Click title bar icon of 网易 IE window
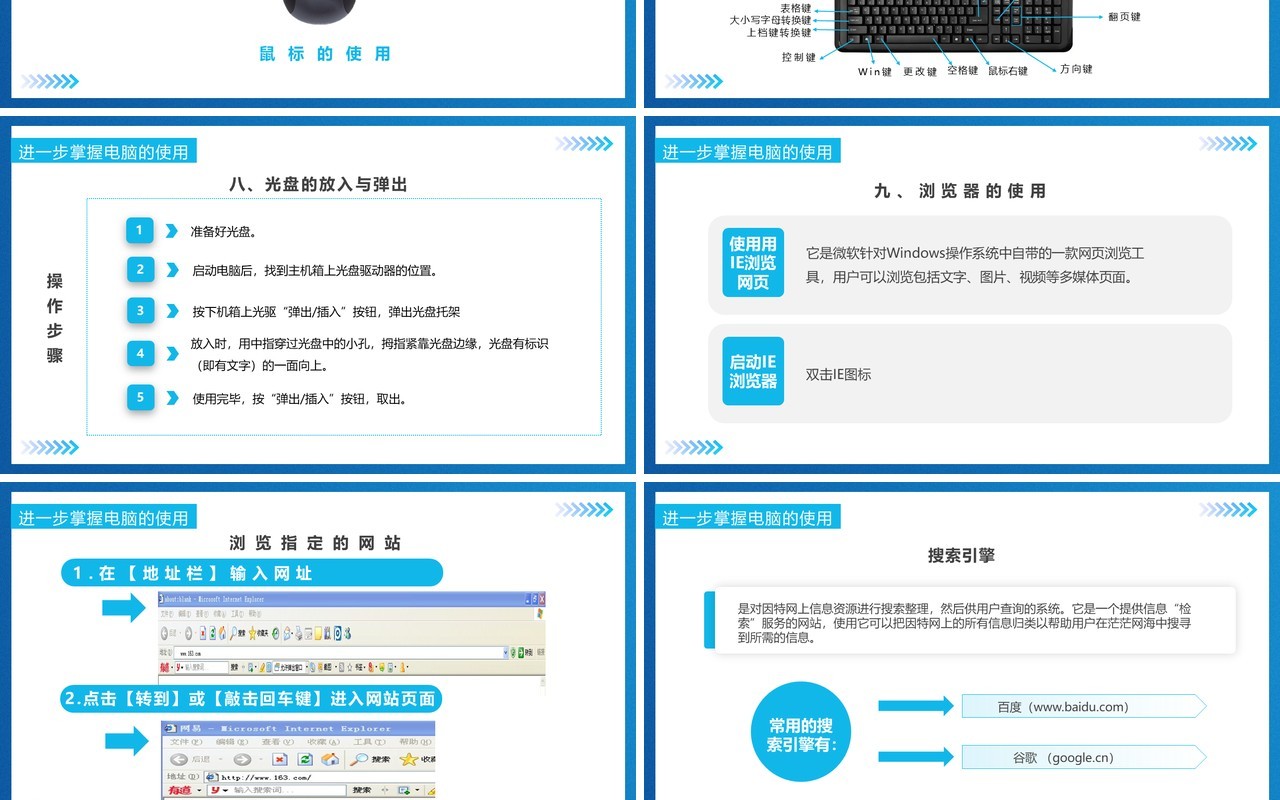This screenshot has height=800, width=1280. (x=170, y=729)
